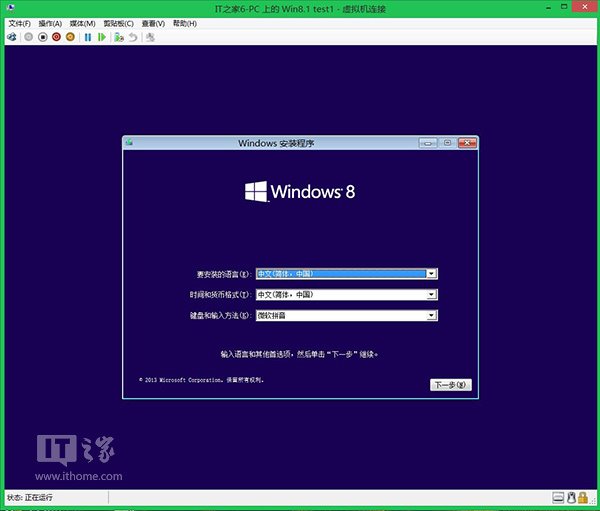Image resolution: width=600 pixels, height=511 pixels.
Task: Expand the 键盘和输入方法 dropdown
Action: pyautogui.click(x=431, y=315)
